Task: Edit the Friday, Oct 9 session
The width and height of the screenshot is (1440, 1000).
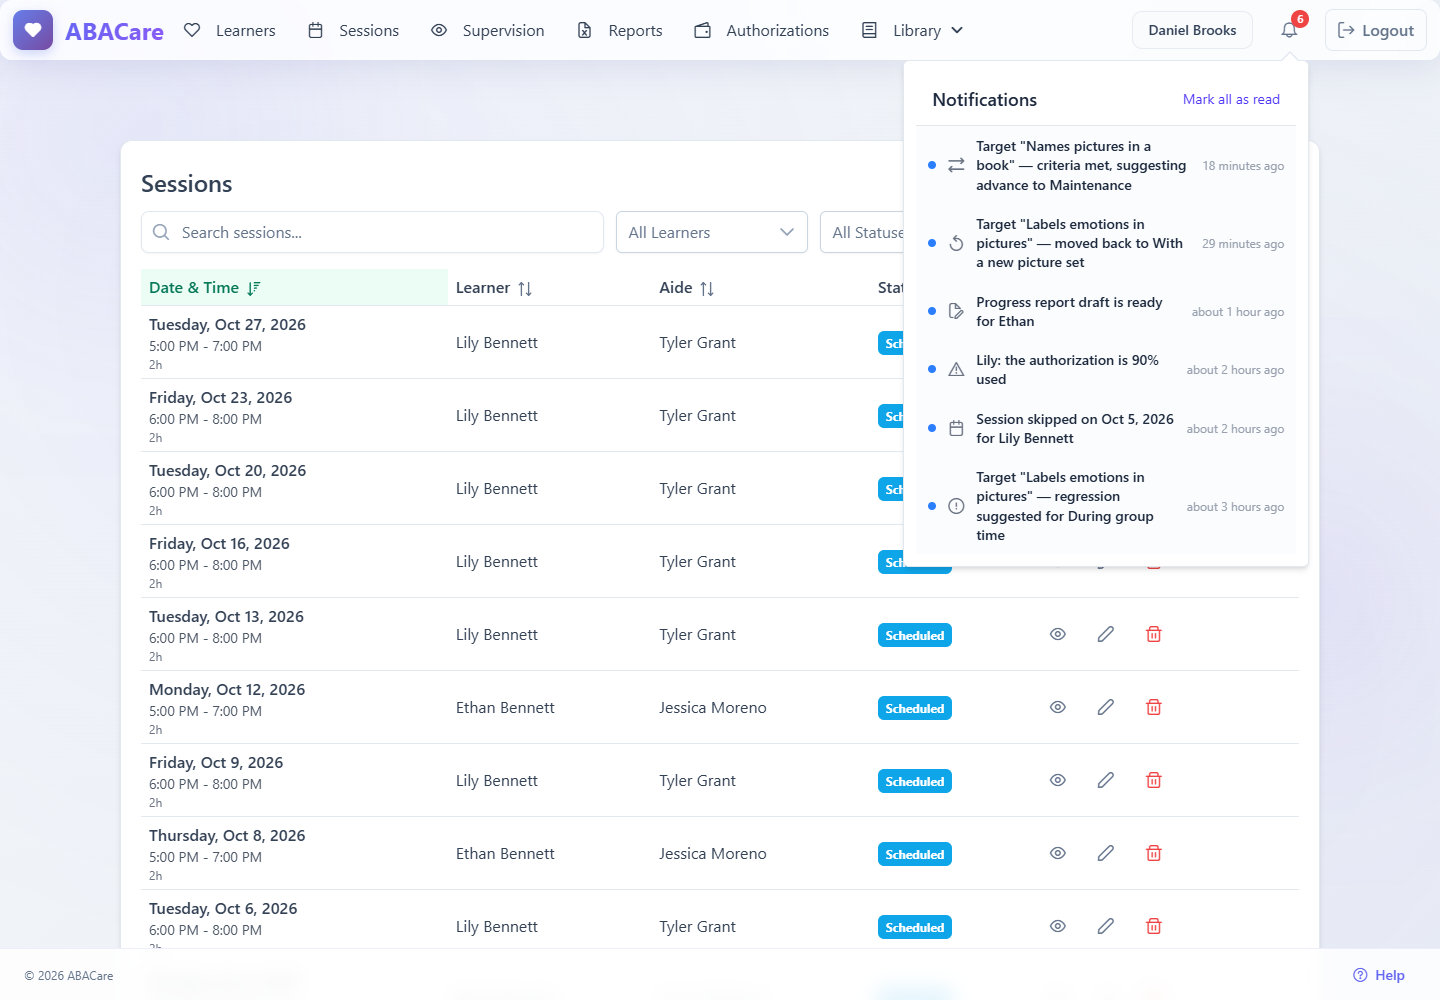Action: 1106,780
